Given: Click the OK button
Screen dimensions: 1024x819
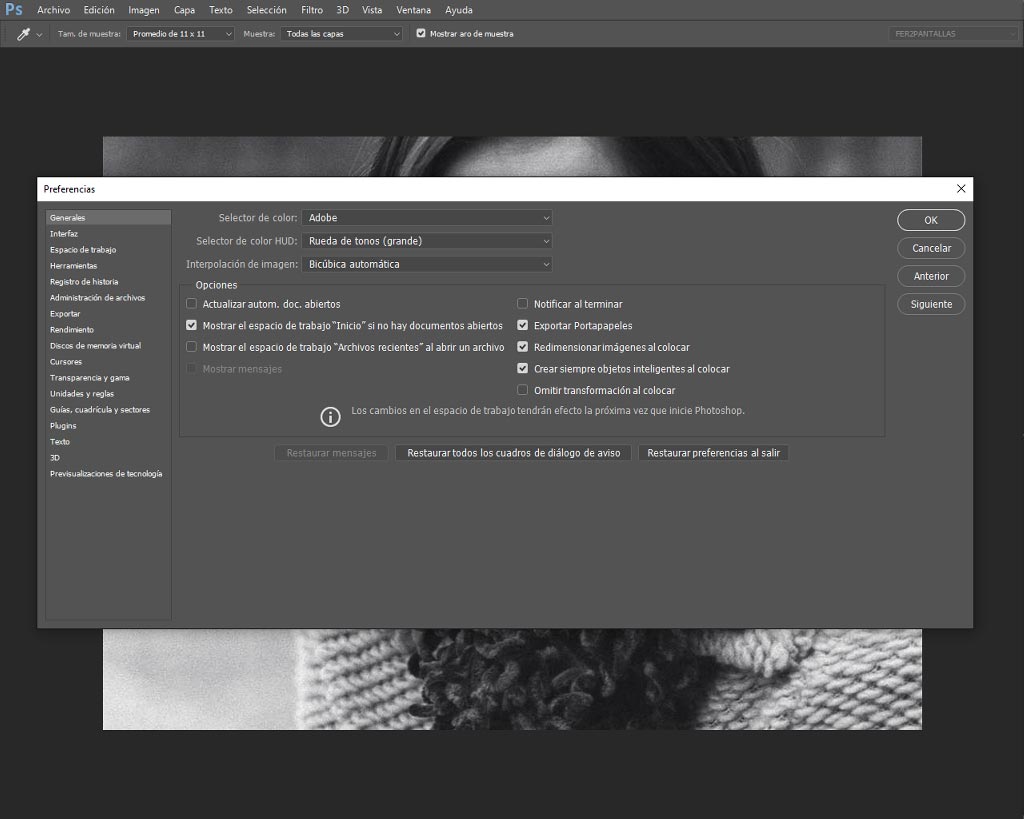Looking at the screenshot, I should (931, 220).
